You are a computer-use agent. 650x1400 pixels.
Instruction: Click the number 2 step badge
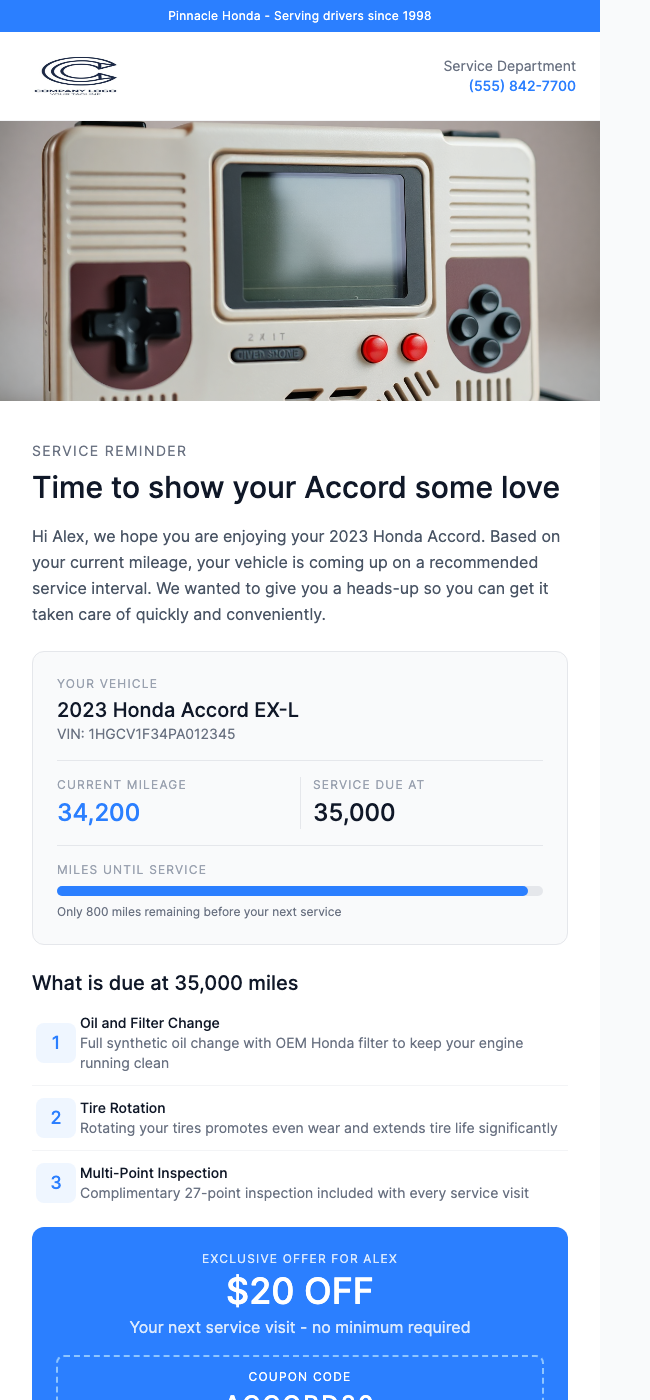[x=56, y=1118]
